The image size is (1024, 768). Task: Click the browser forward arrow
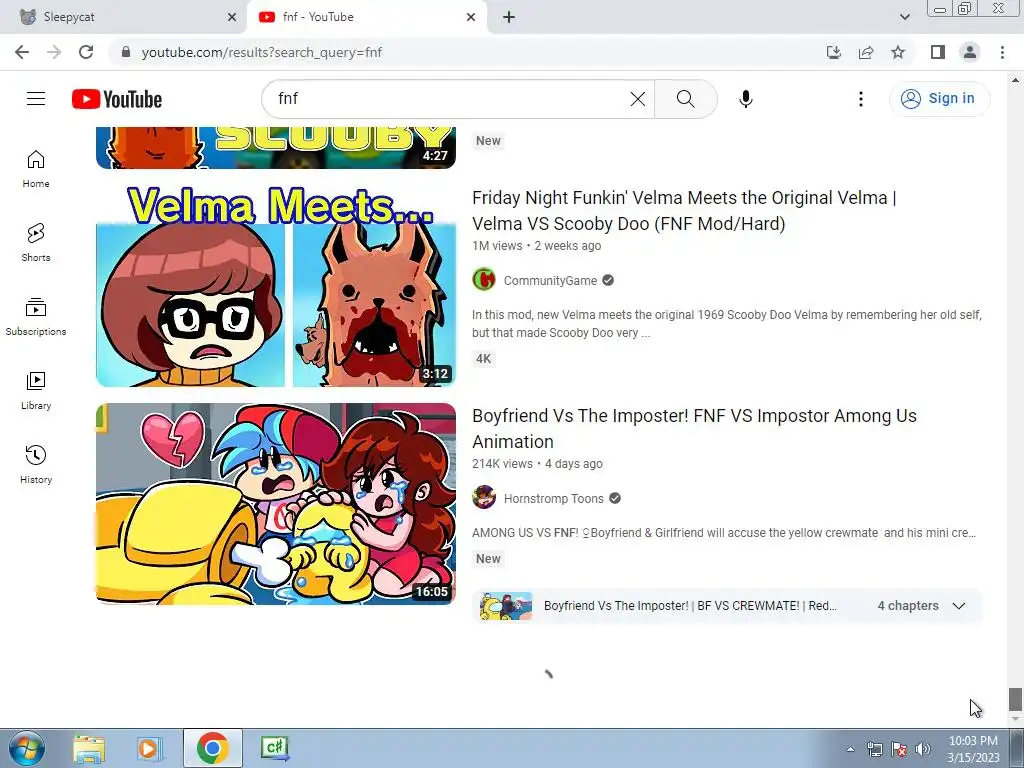54,52
